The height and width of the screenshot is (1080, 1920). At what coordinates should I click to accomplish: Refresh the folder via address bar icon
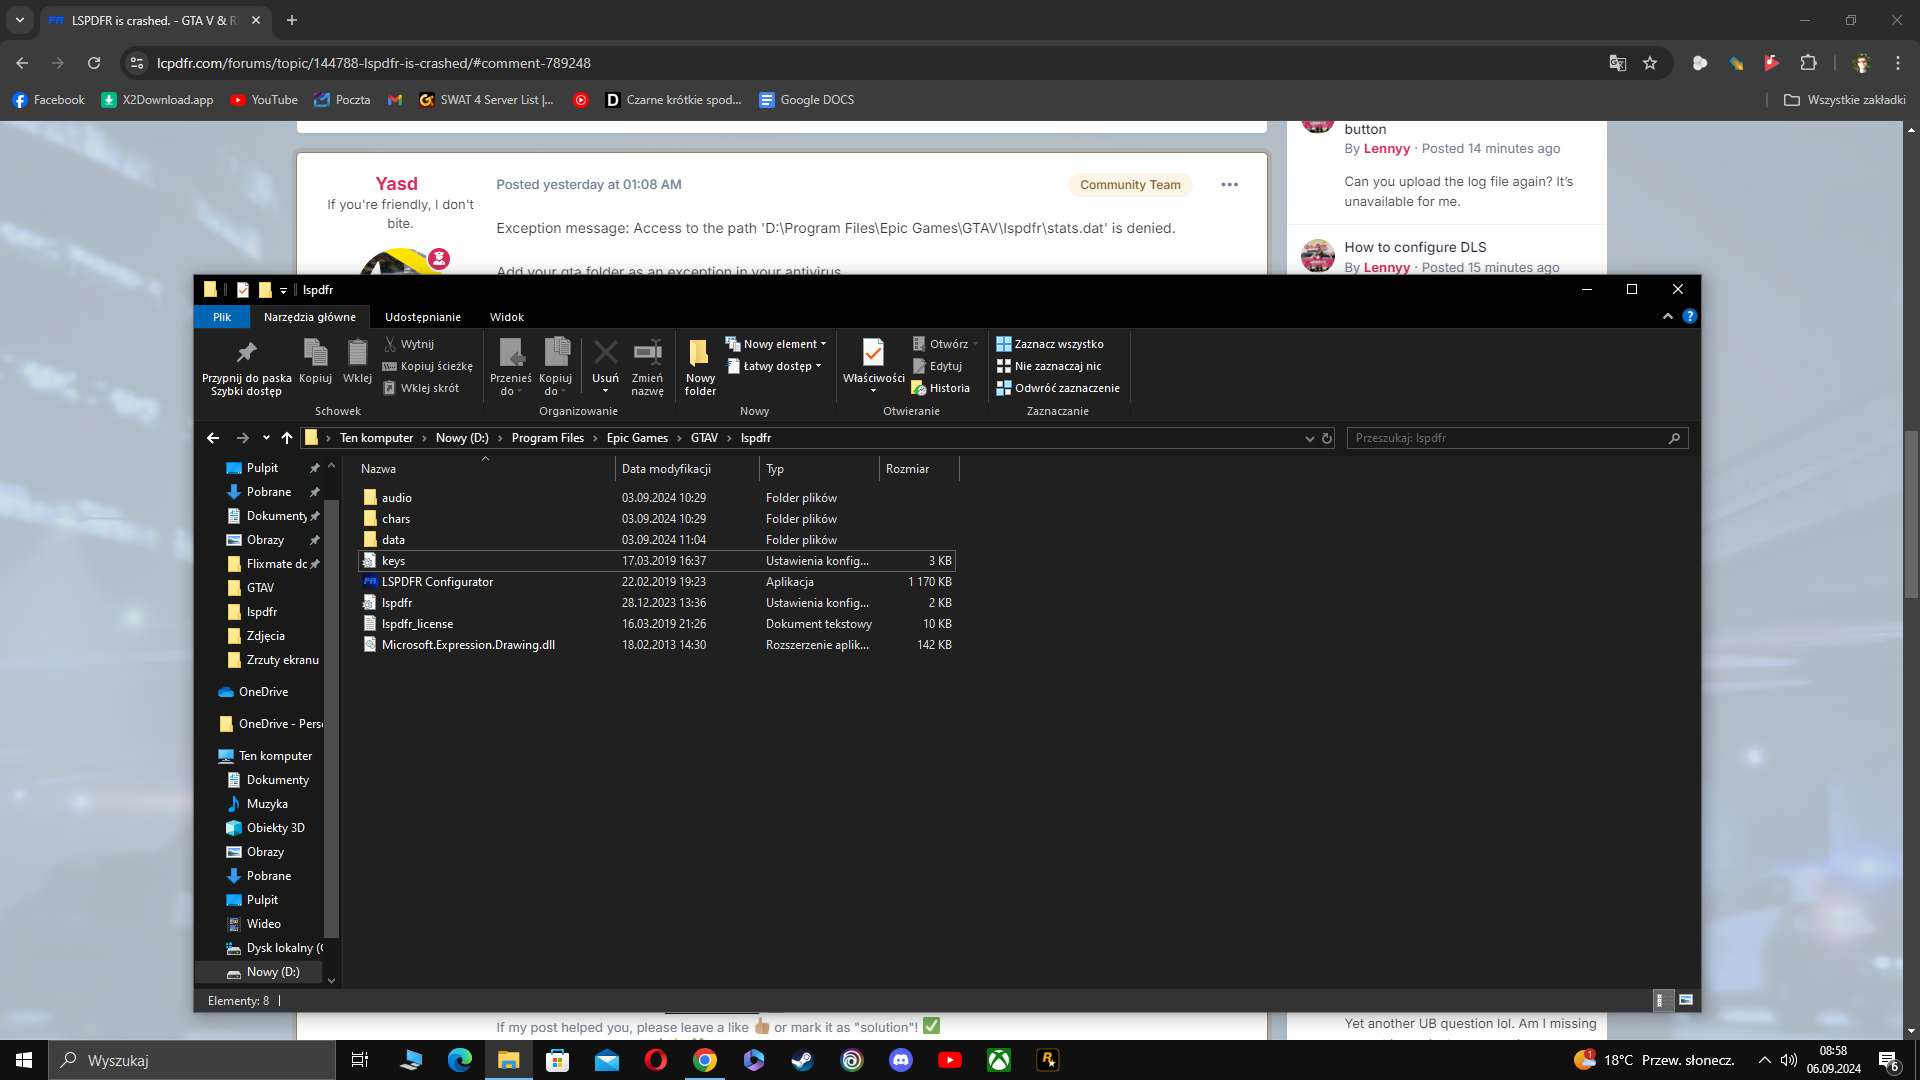click(1327, 438)
